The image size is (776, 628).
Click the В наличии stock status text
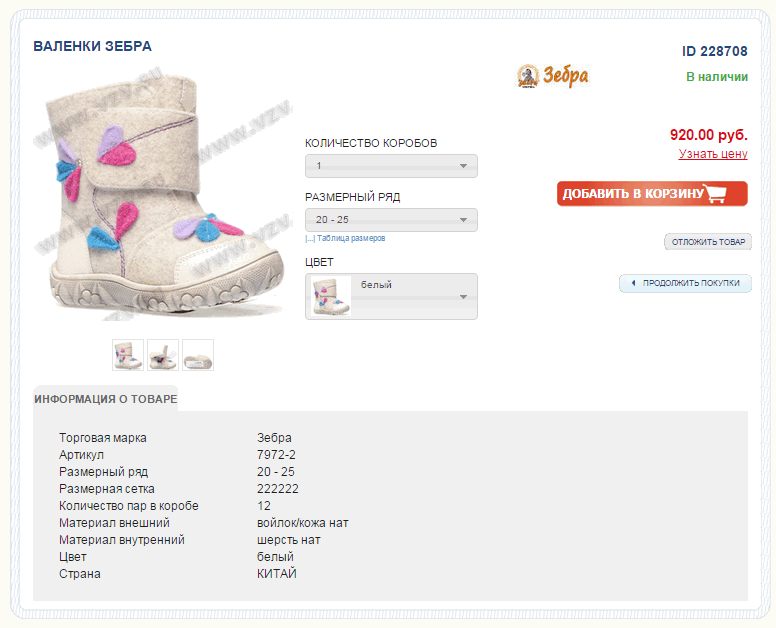coord(716,77)
